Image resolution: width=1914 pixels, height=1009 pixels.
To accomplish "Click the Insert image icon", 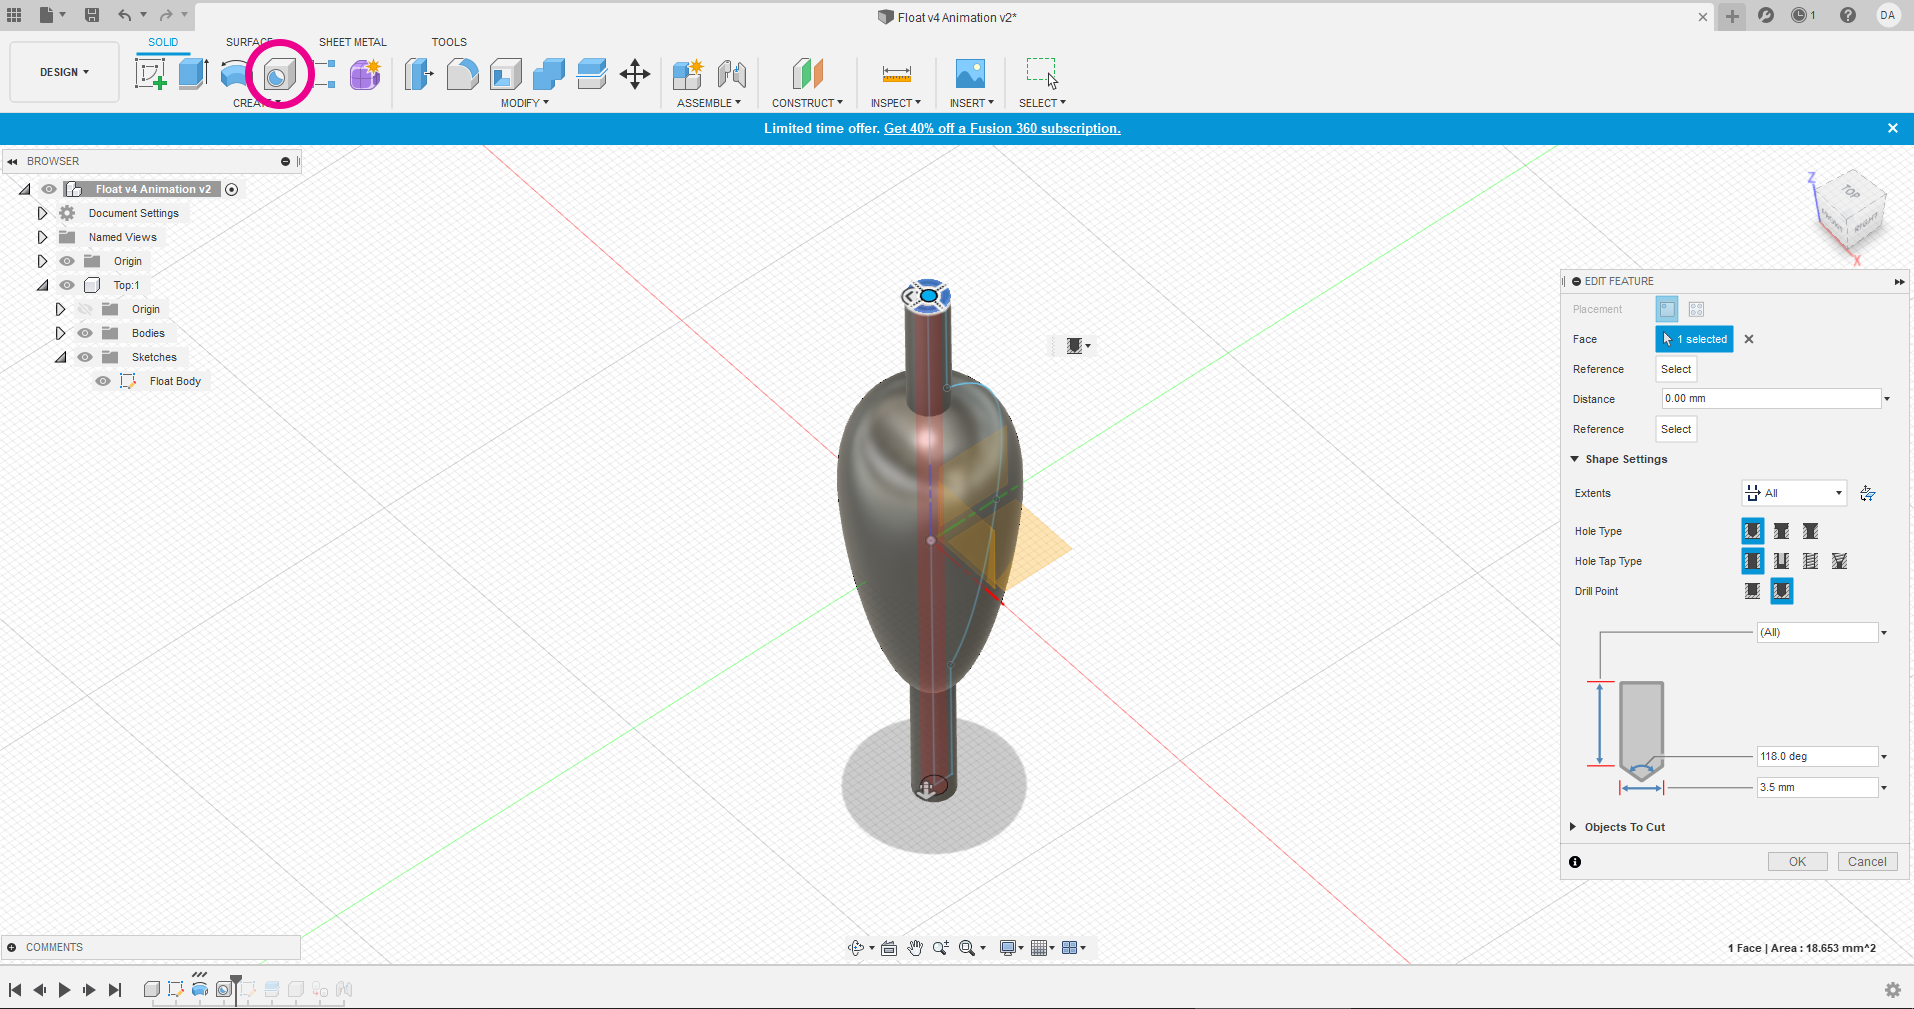I will click(x=970, y=74).
